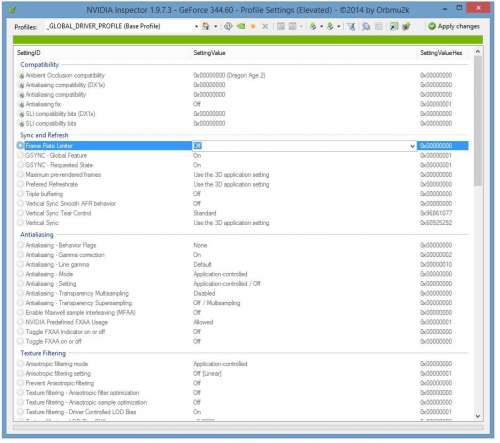Collapse the Antialiasing group header
Screen dimensions: 500x443
[37, 235]
